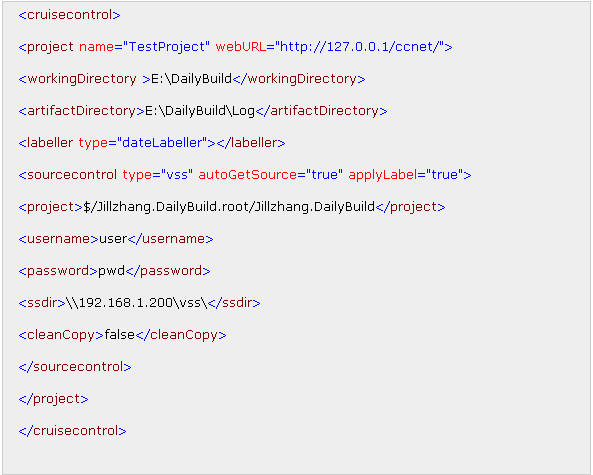593x475 pixels.
Task: Click the vss sourcecontrol type value
Action: 177,175
